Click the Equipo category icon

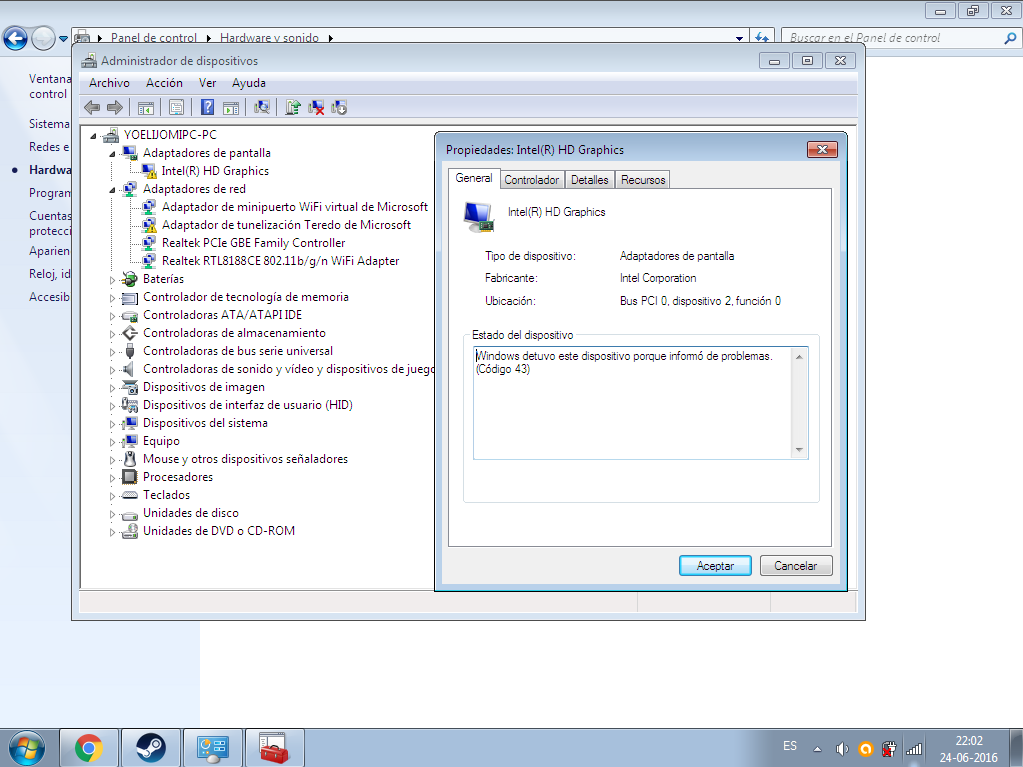click(x=130, y=442)
